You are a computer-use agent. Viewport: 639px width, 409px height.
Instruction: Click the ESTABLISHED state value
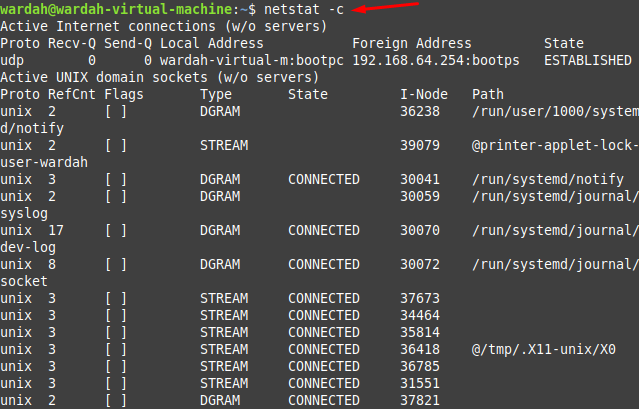click(x=588, y=60)
